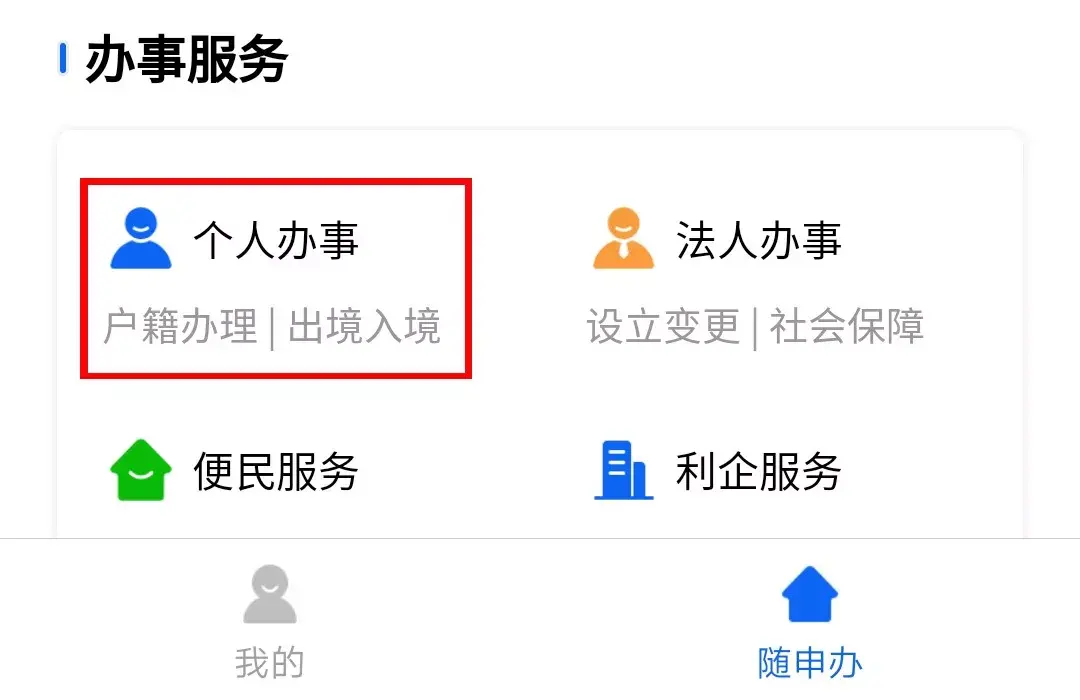Tap the blue house icon above 随申办
This screenshot has height=700, width=1080.
click(809, 594)
